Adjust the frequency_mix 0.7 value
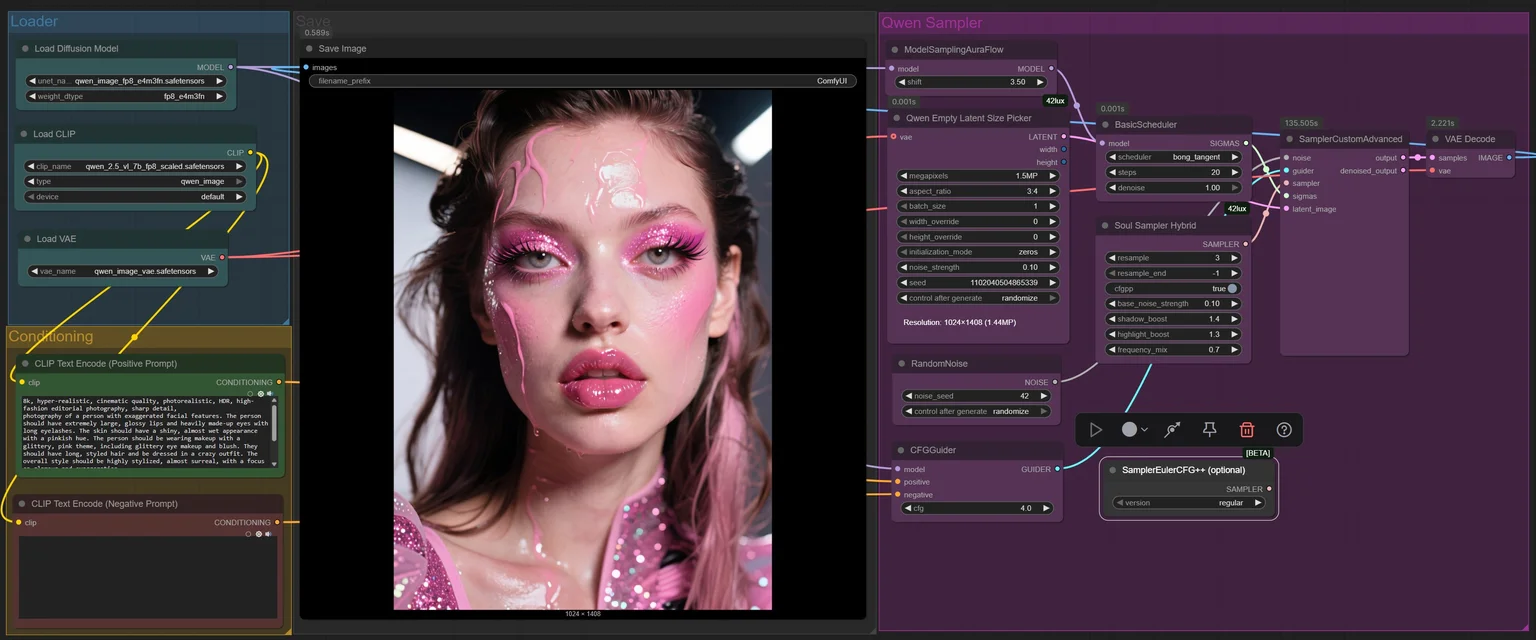Viewport: 1536px width, 640px height. pyautogui.click(x=1174, y=350)
